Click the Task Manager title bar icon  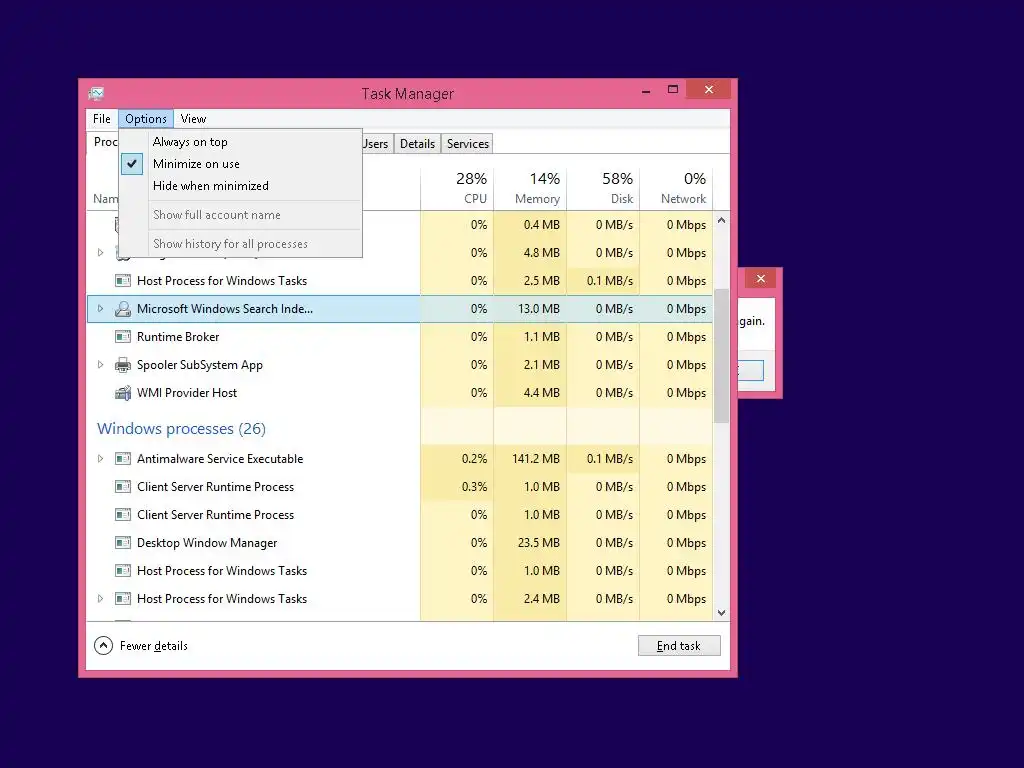click(96, 93)
